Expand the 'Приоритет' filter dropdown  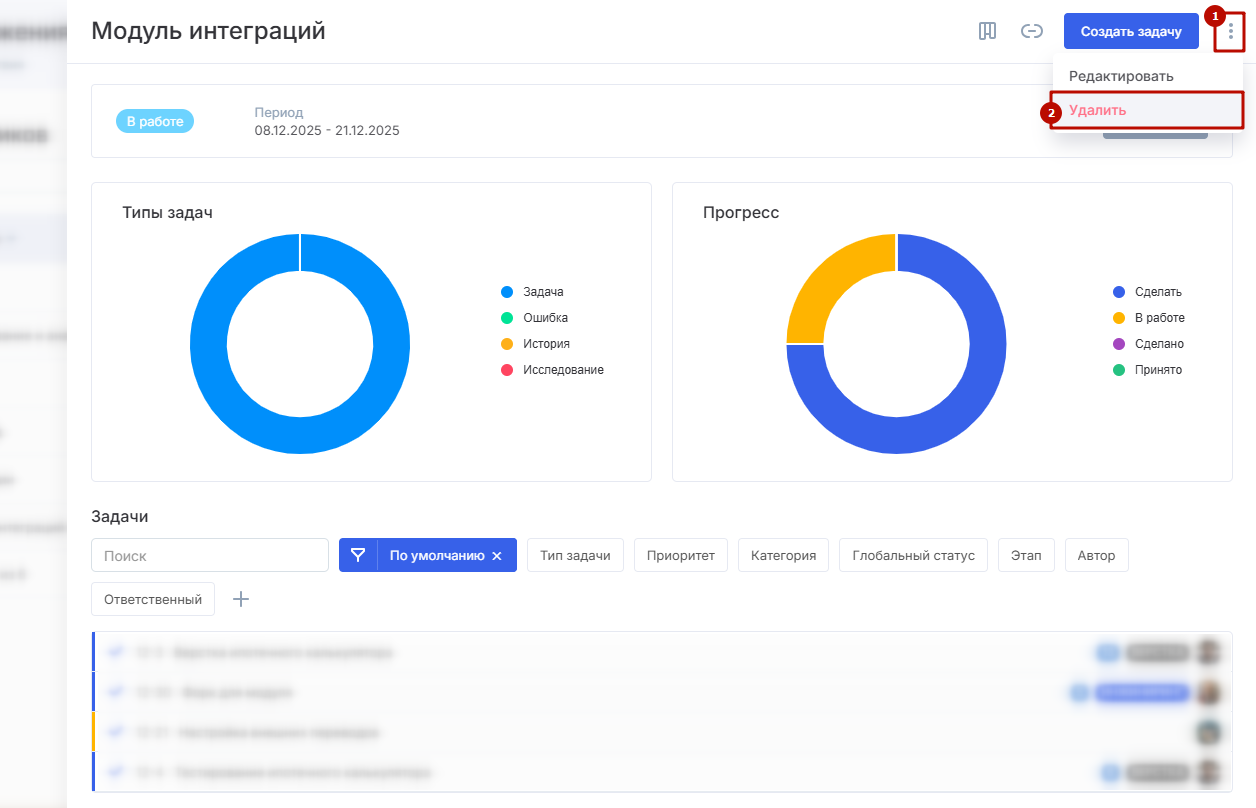point(680,556)
